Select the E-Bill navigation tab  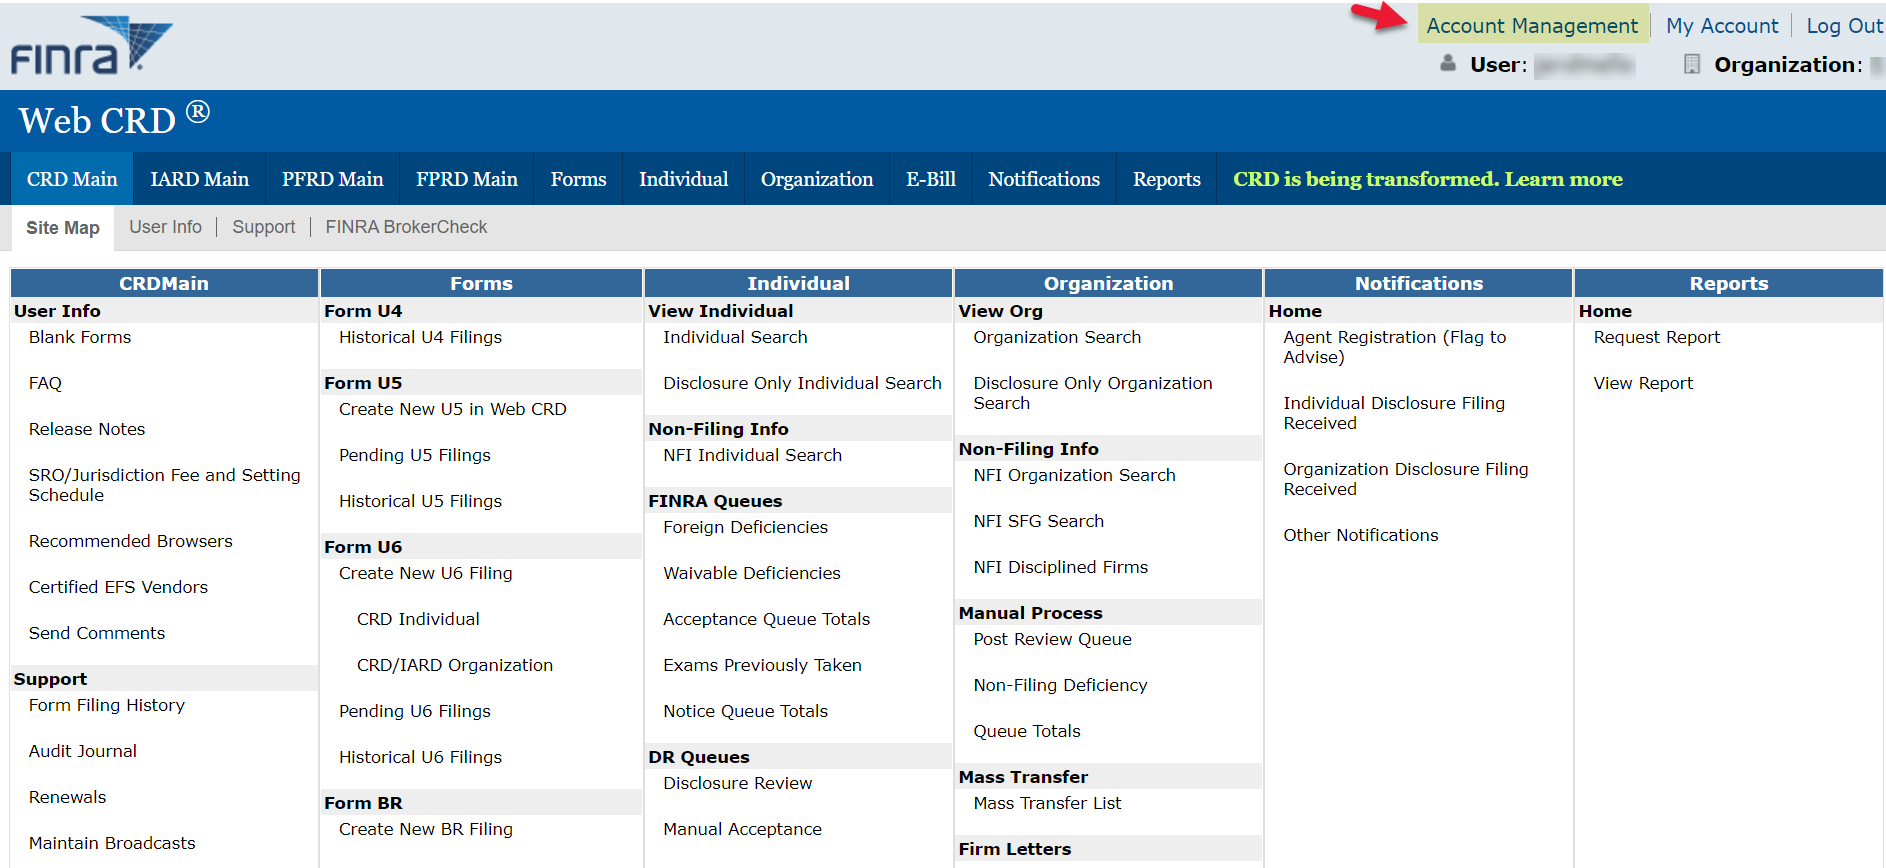coord(930,179)
